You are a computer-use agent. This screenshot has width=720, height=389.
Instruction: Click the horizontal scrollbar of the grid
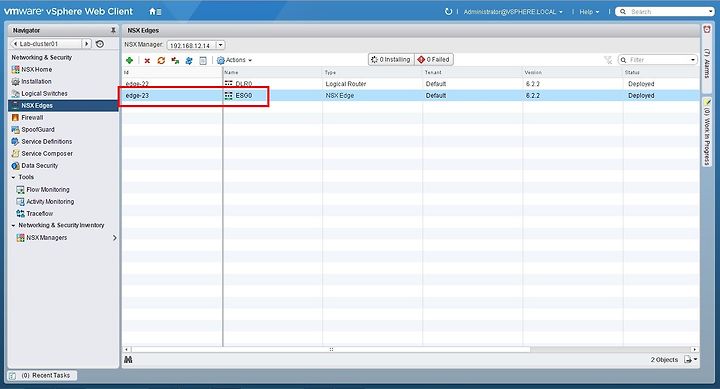pos(331,350)
